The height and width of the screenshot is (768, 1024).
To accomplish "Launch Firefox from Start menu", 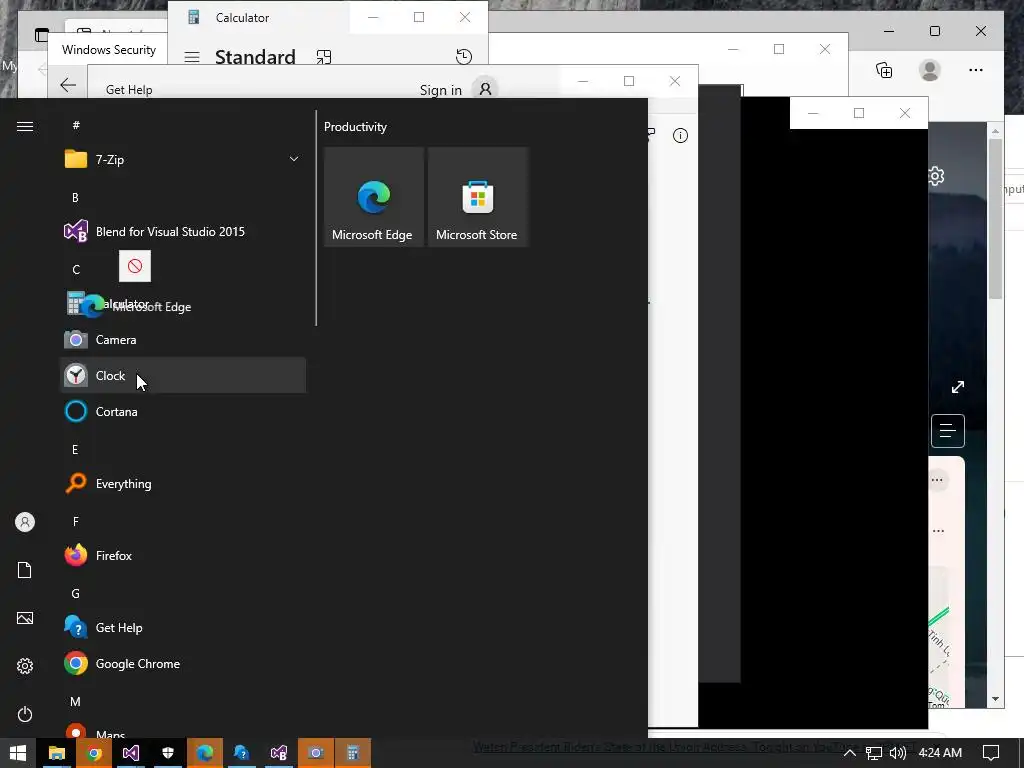I will [x=183, y=556].
